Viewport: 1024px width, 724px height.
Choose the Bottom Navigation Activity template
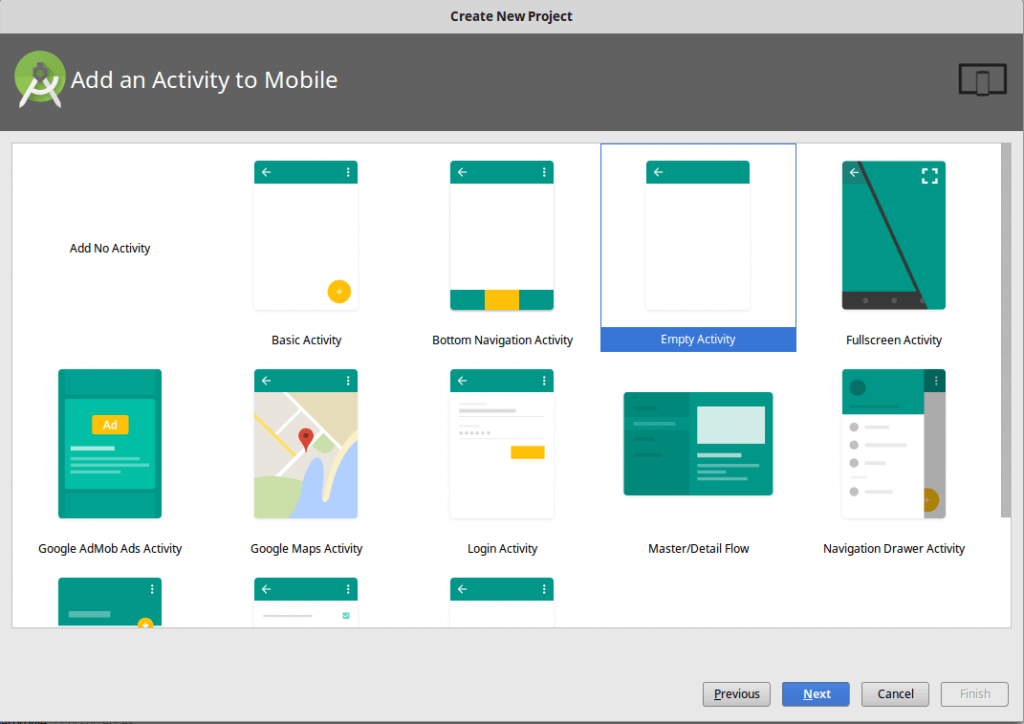tap(502, 235)
